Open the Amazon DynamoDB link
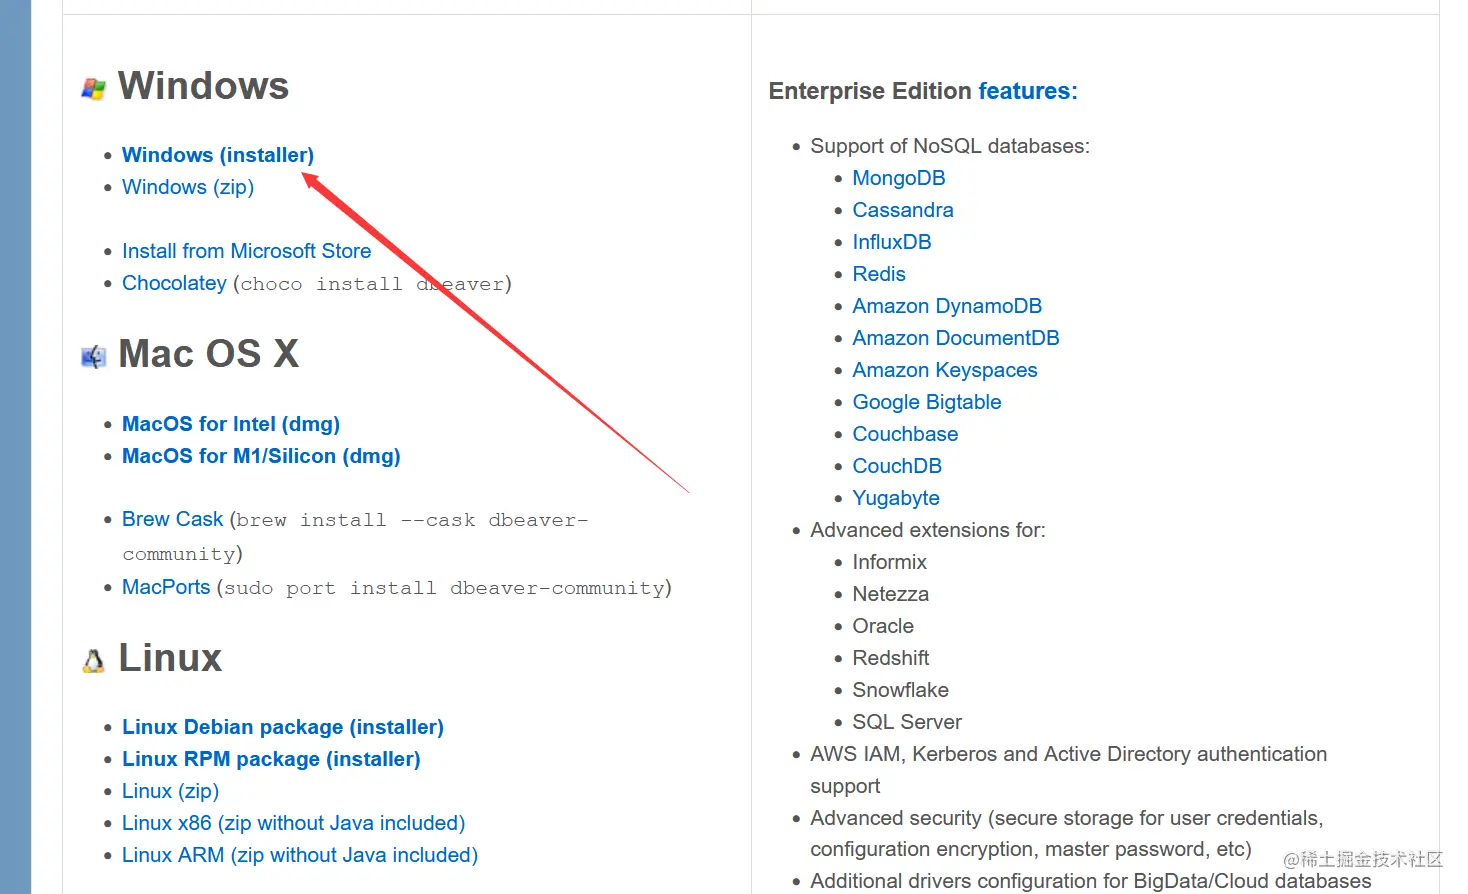This screenshot has width=1468, height=894. pos(946,306)
